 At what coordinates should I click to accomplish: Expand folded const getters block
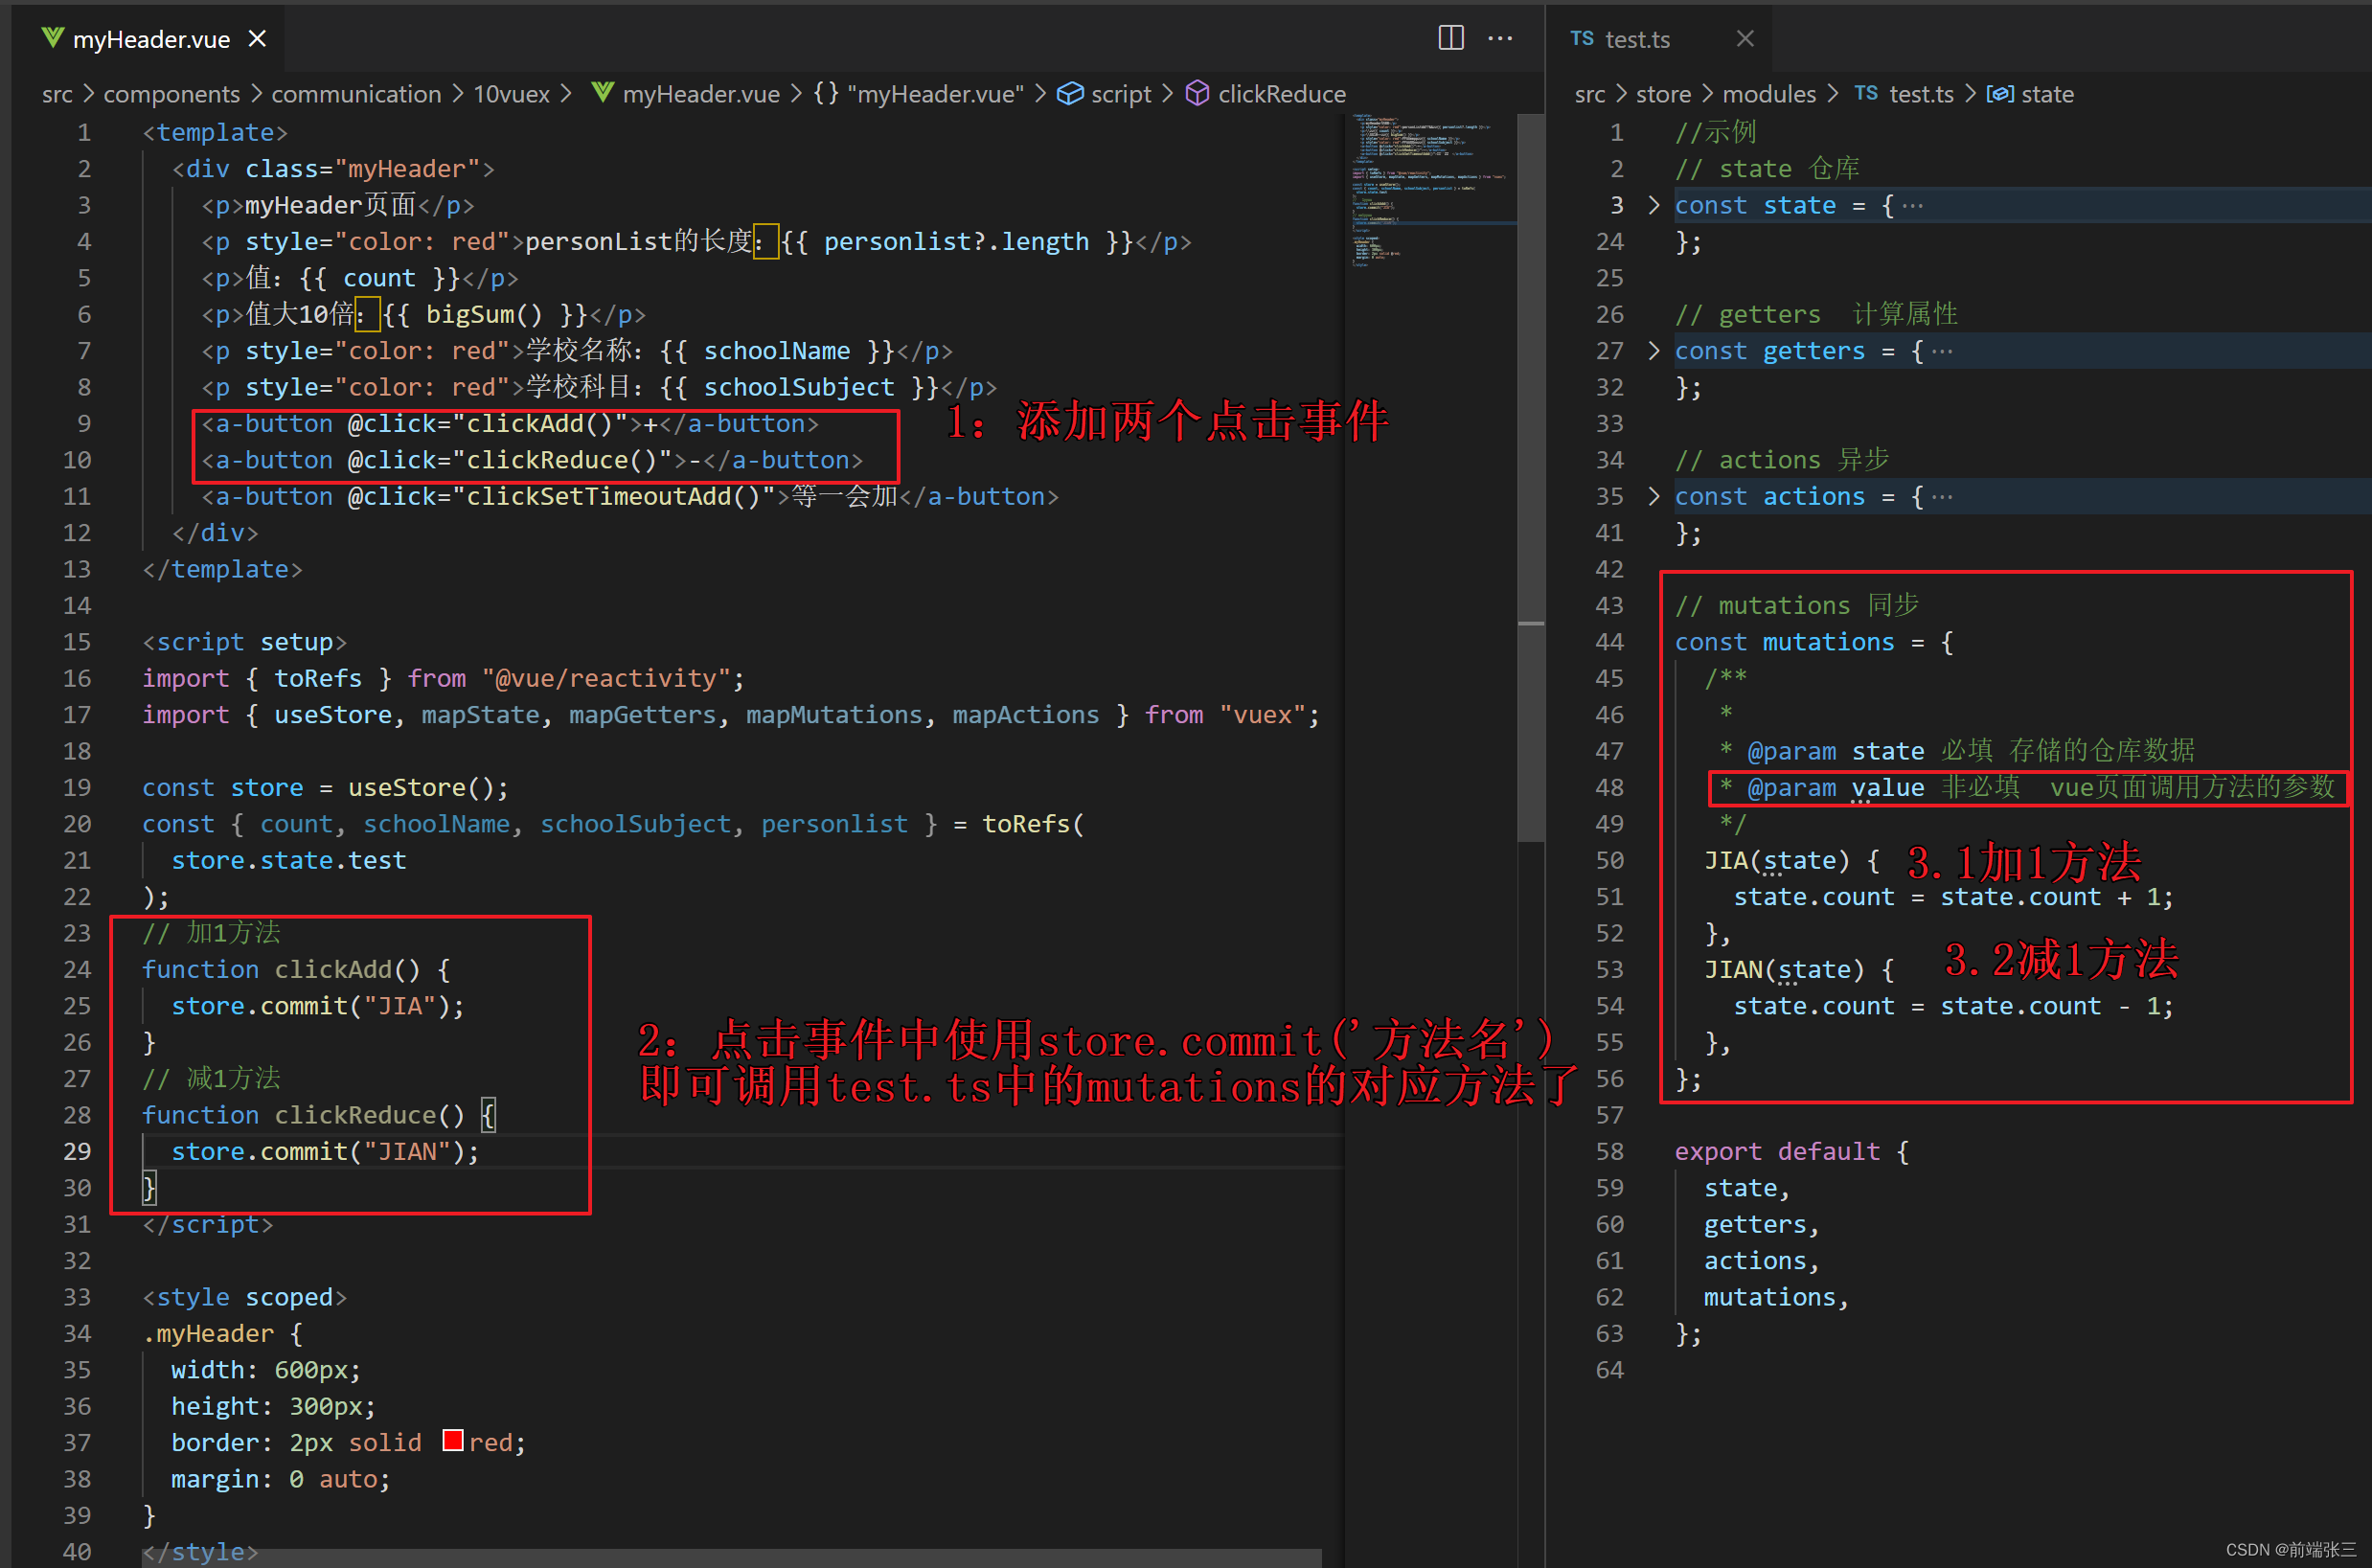1654,351
